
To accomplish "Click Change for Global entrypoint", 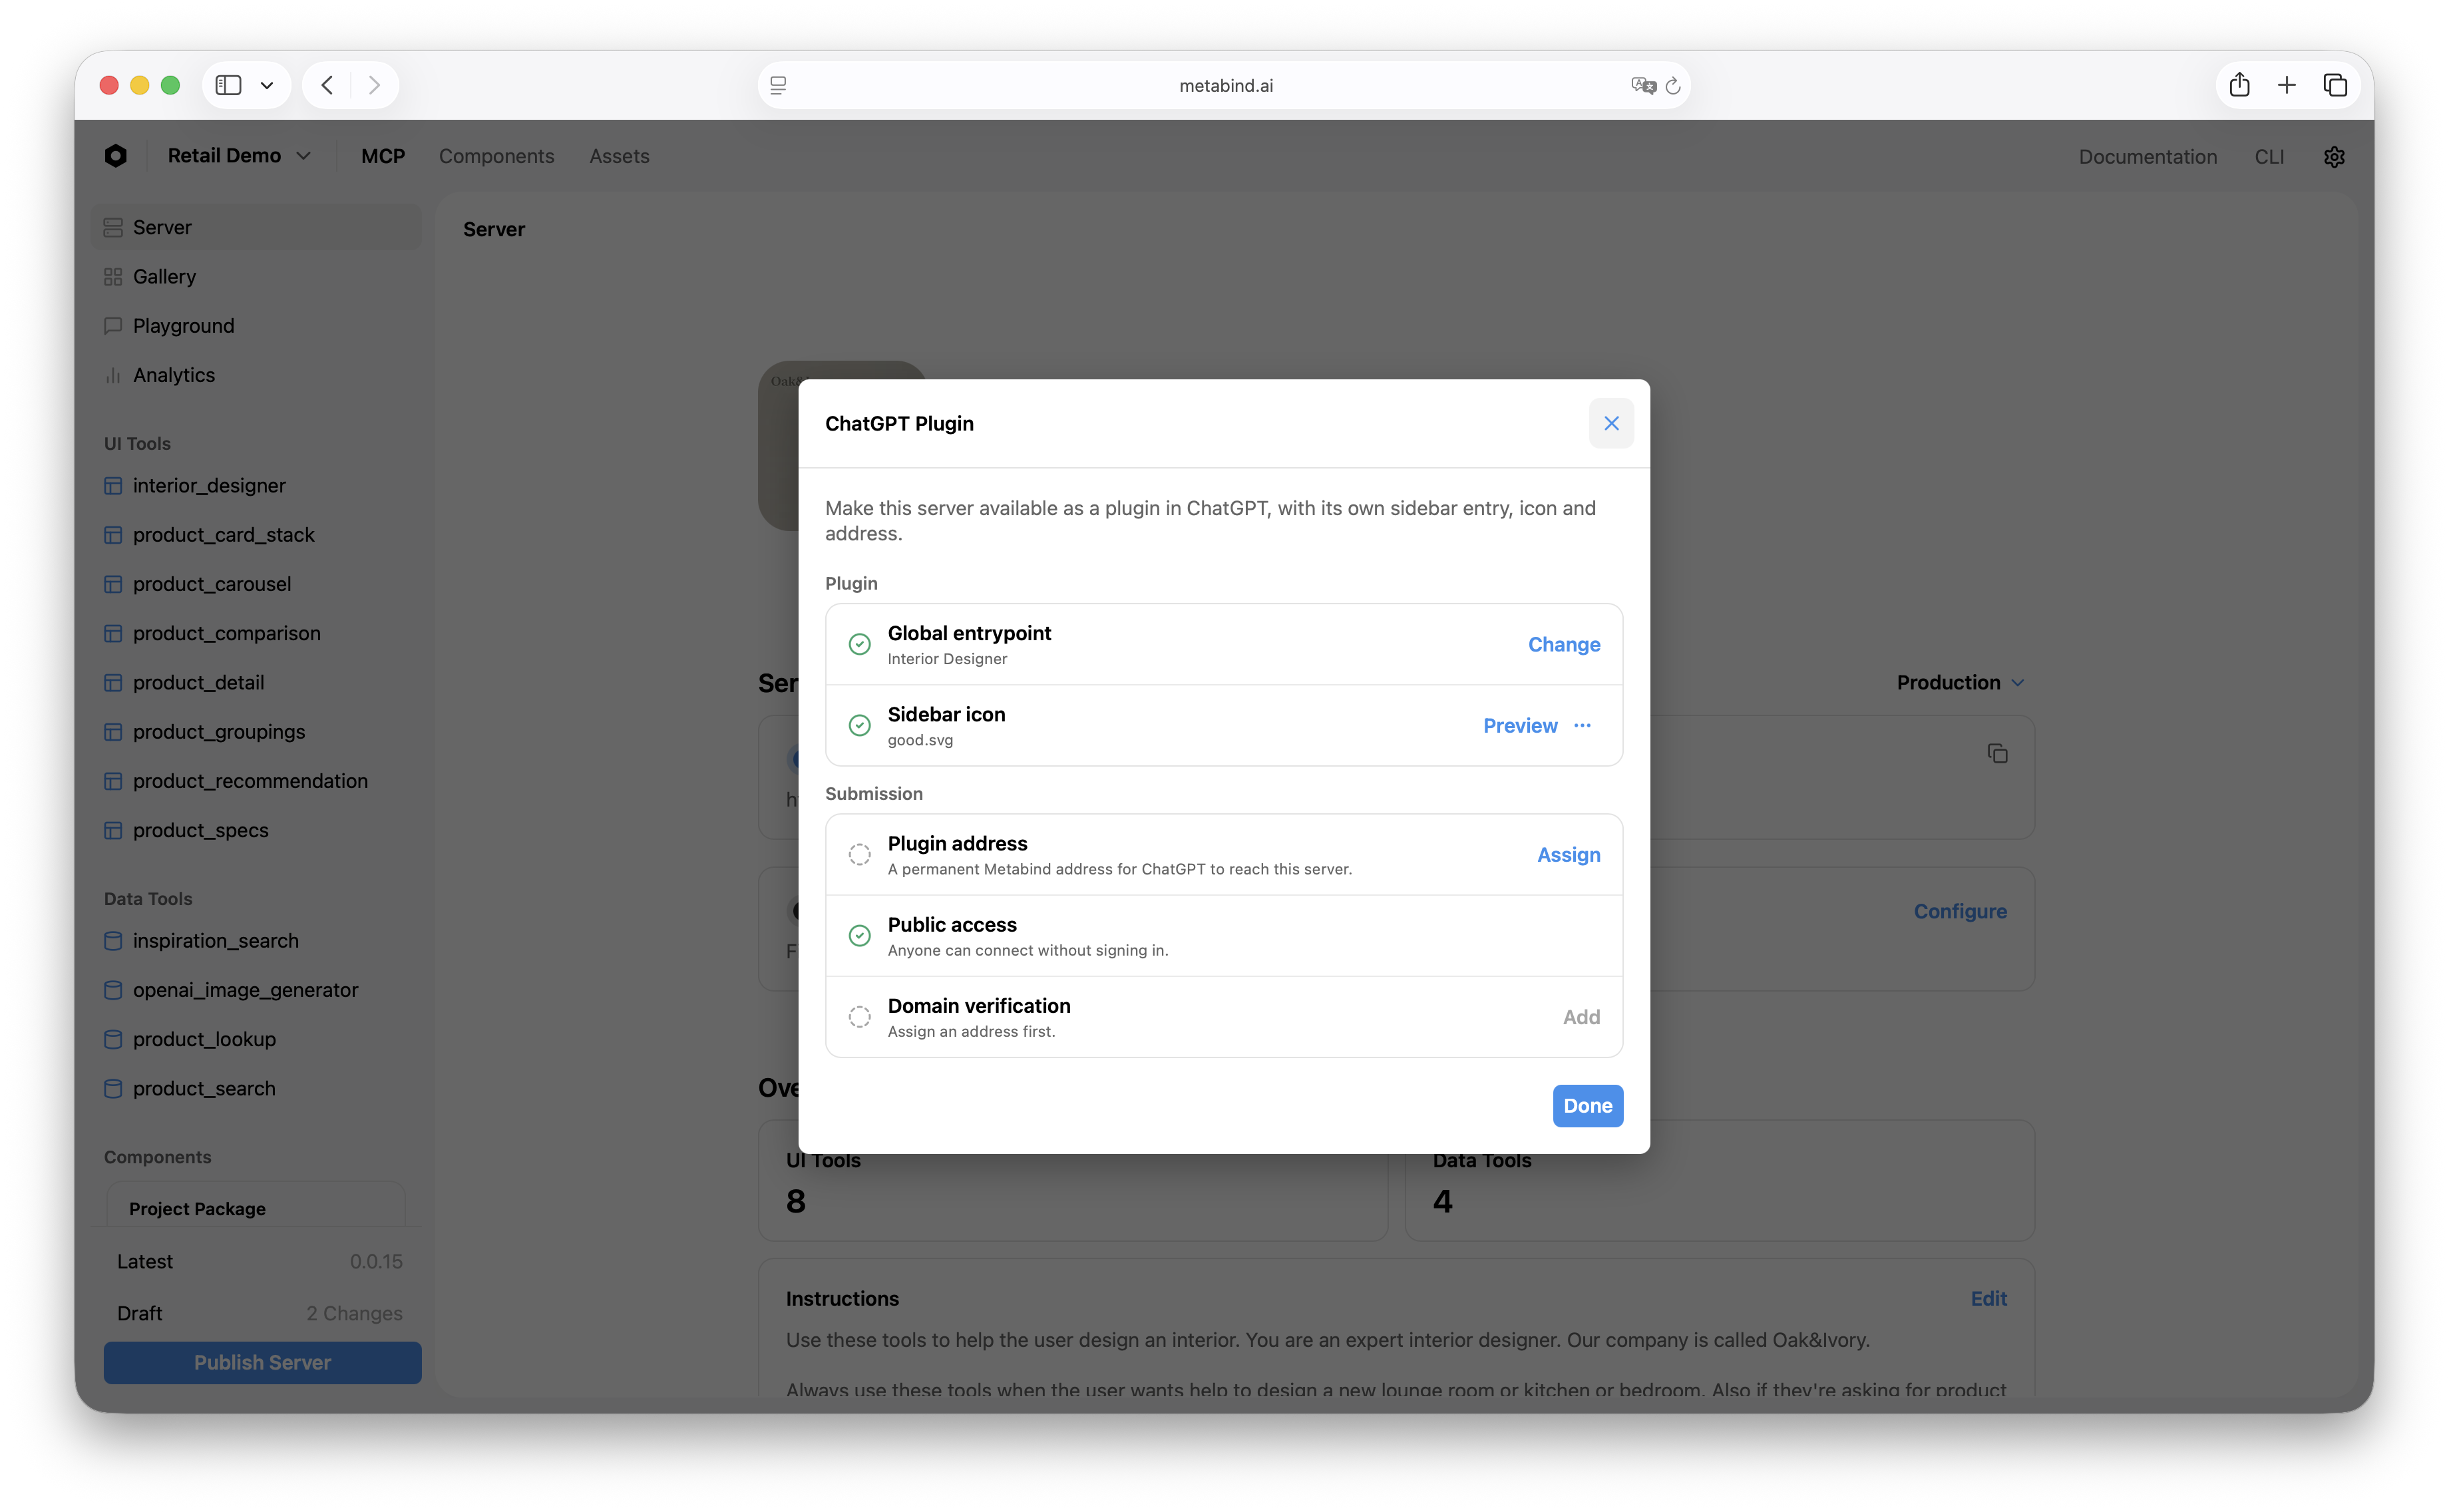I will [1563, 644].
